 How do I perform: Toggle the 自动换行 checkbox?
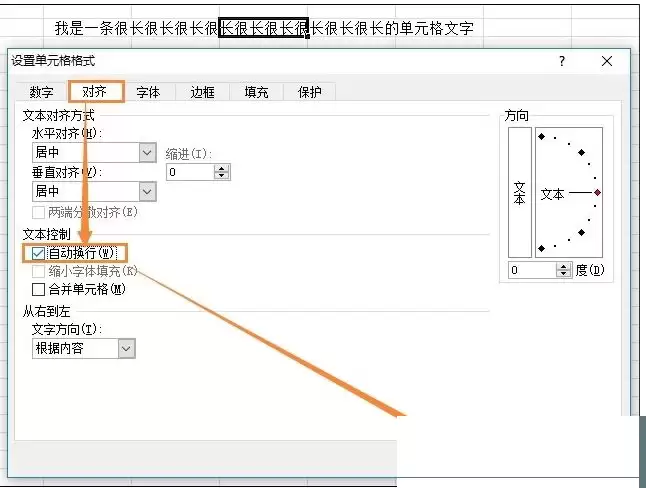(38, 253)
